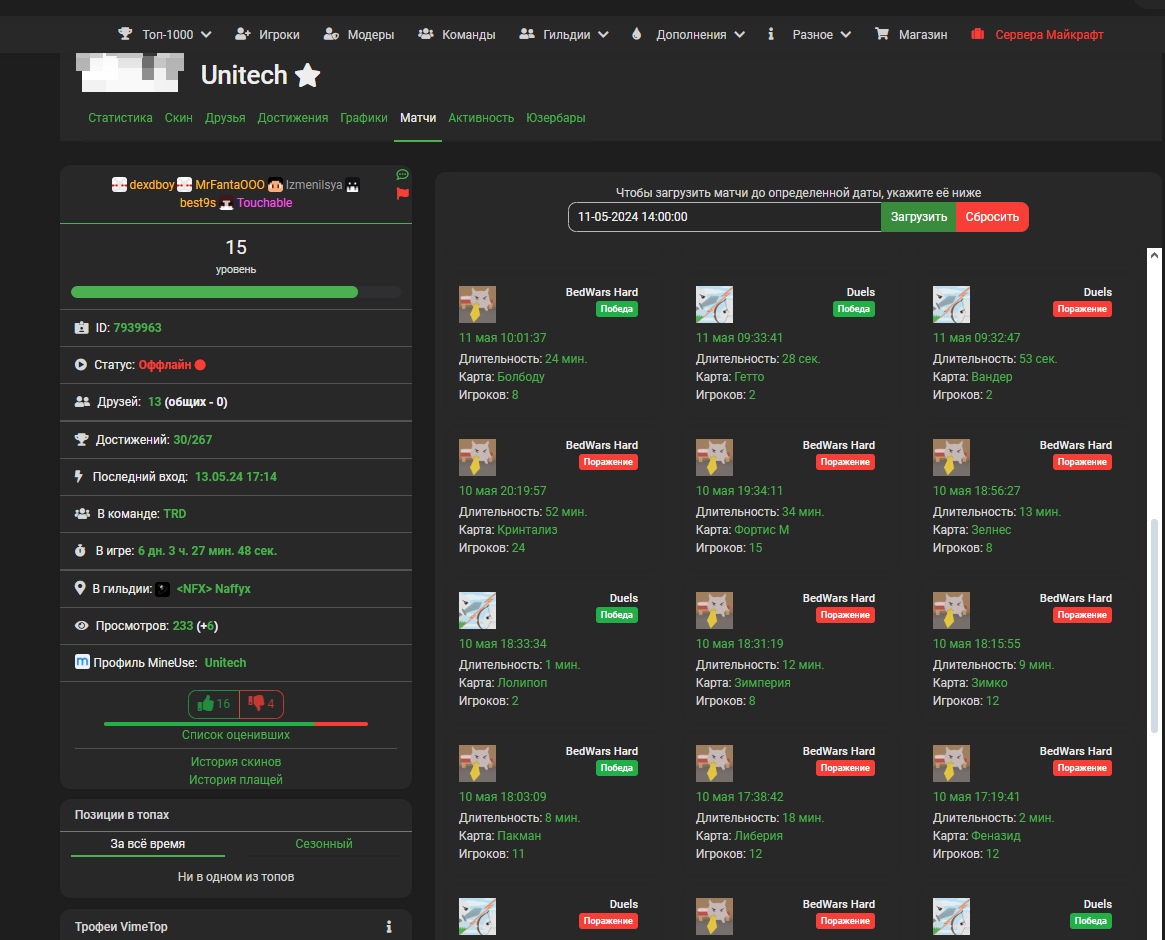Click the trophy icon beside Топ-1000
Viewport: 1165px width, 940px height.
[x=125, y=34]
